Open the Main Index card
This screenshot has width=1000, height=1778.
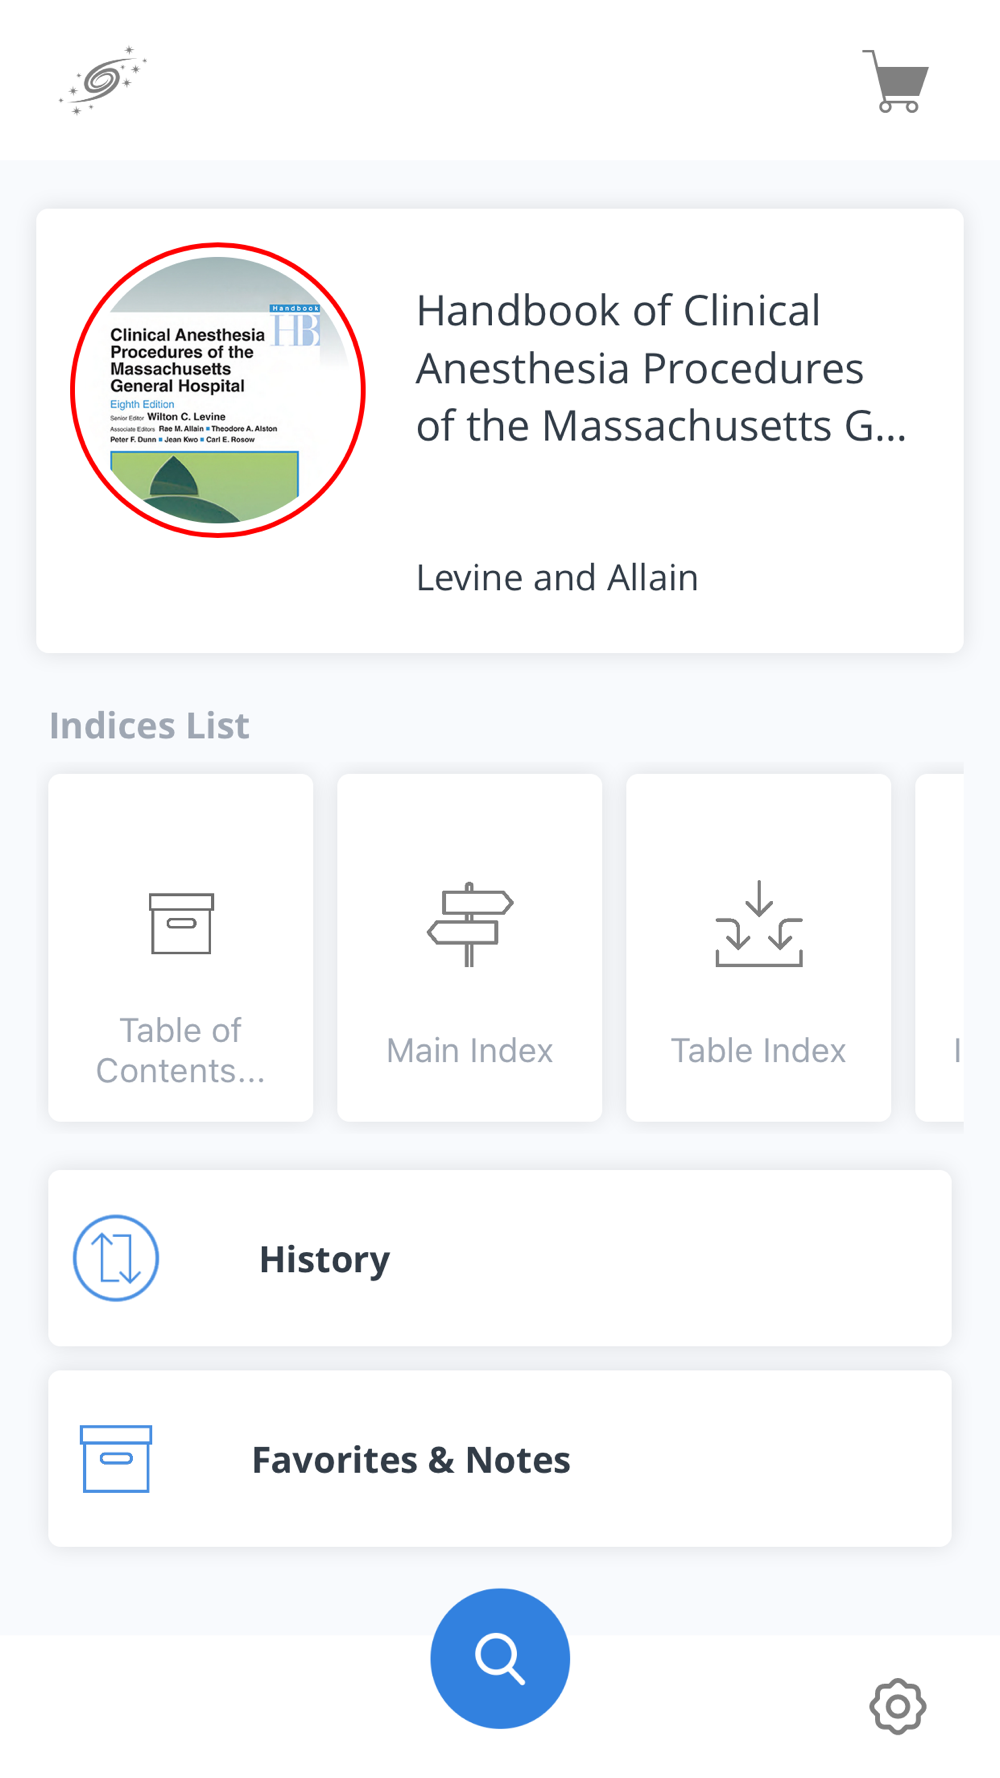470,947
